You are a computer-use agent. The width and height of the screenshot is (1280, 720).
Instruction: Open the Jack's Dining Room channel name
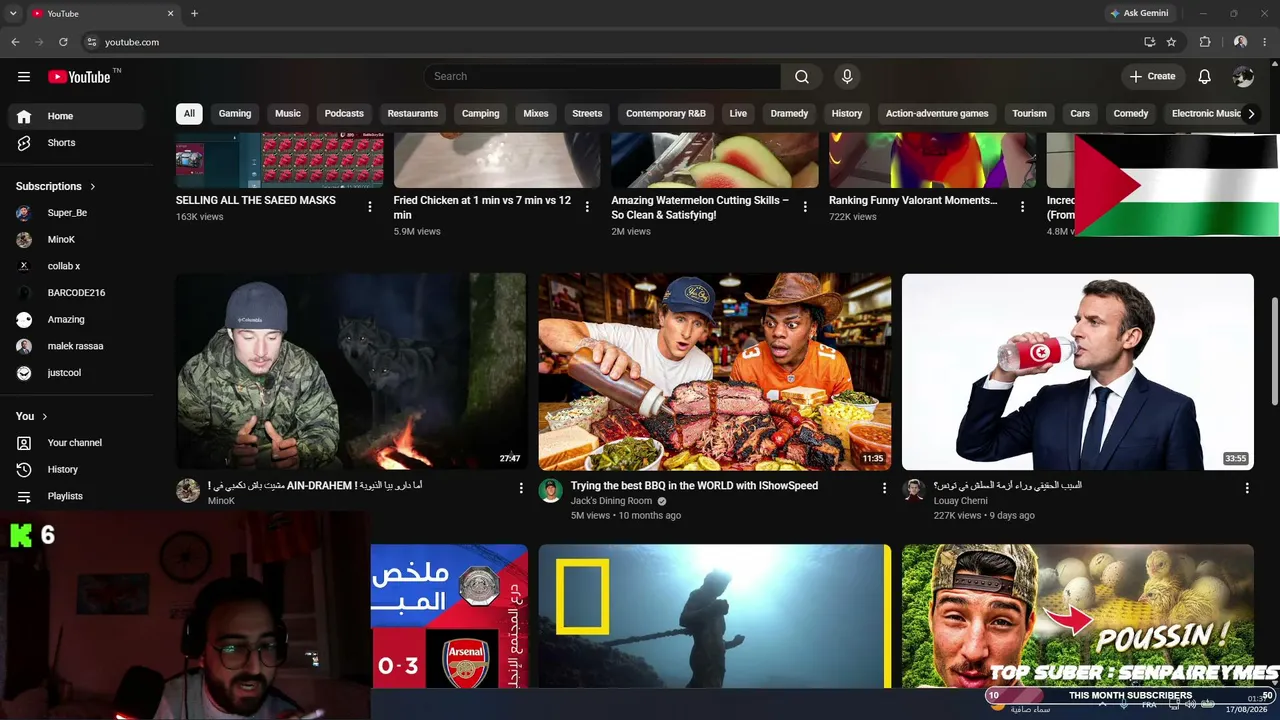click(611, 501)
